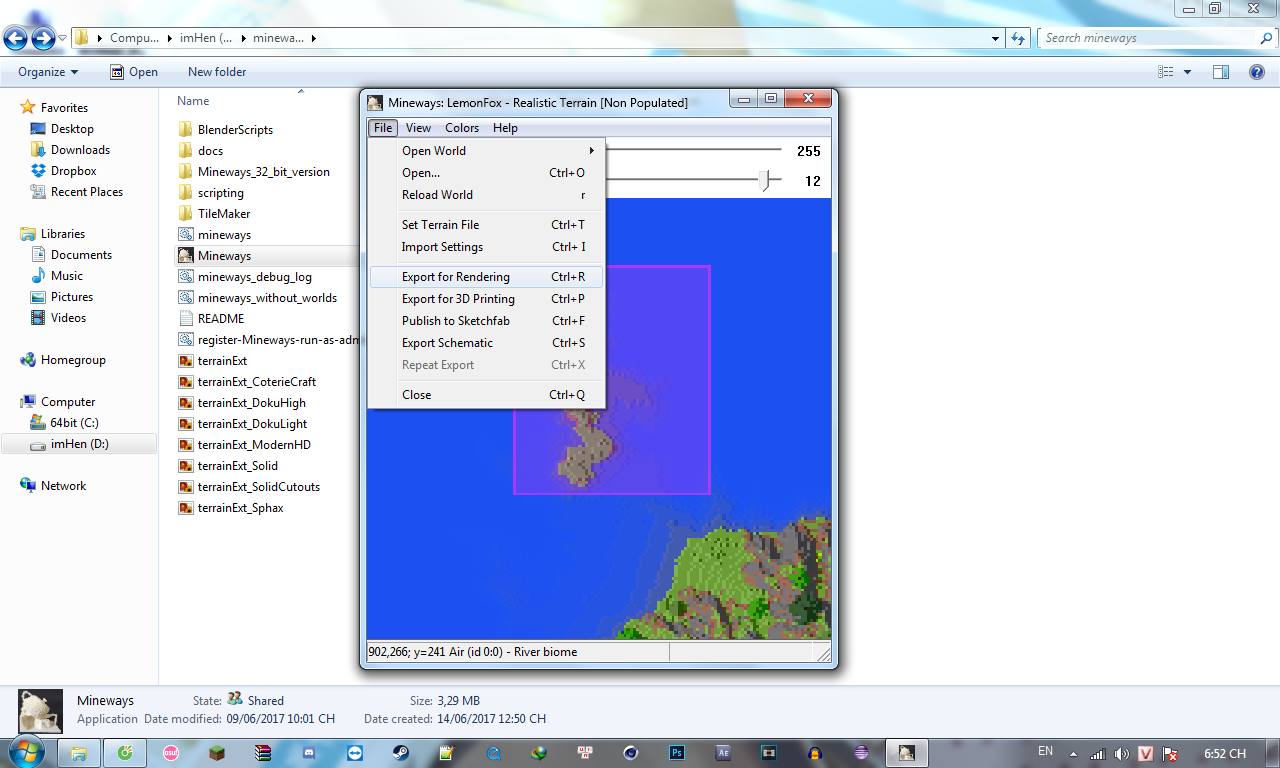The height and width of the screenshot is (768, 1280).
Task: Click the Explorer help question mark icon
Action: point(1257,72)
